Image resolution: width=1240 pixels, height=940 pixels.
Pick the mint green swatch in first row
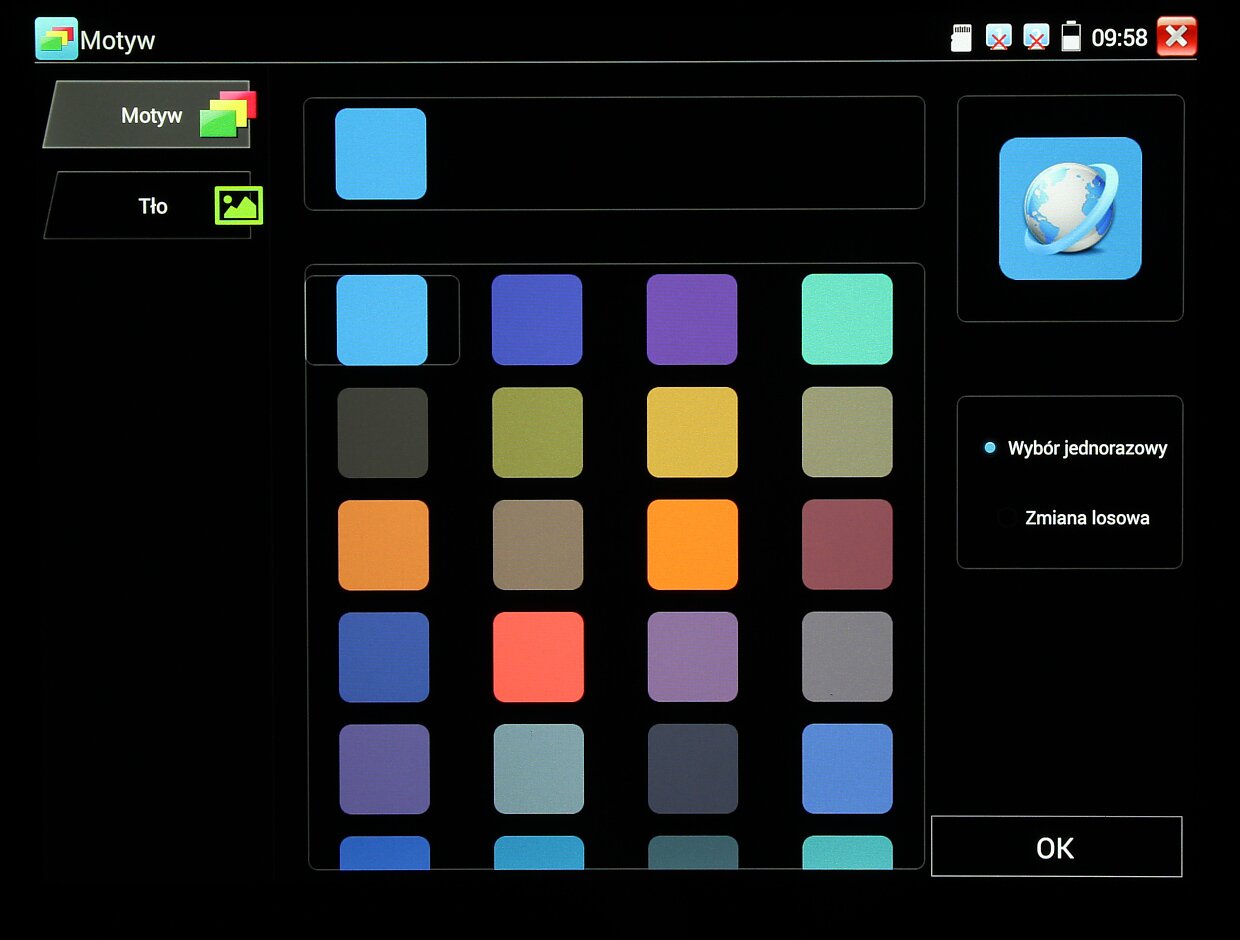pos(847,319)
